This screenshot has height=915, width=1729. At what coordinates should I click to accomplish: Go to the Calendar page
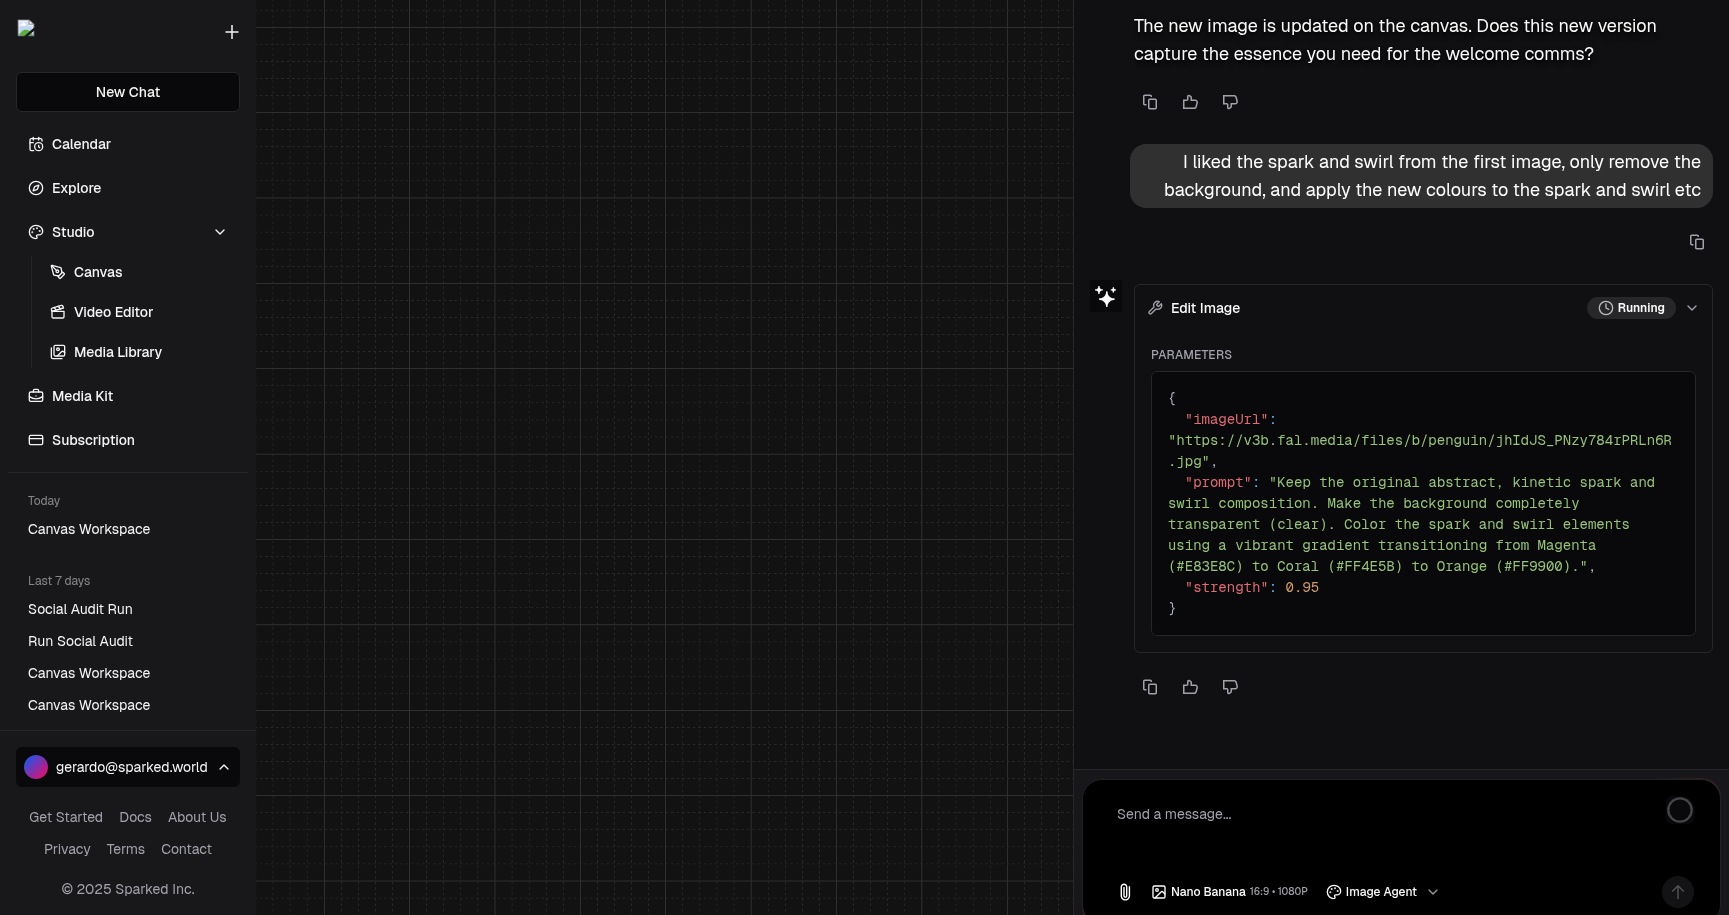(x=81, y=144)
